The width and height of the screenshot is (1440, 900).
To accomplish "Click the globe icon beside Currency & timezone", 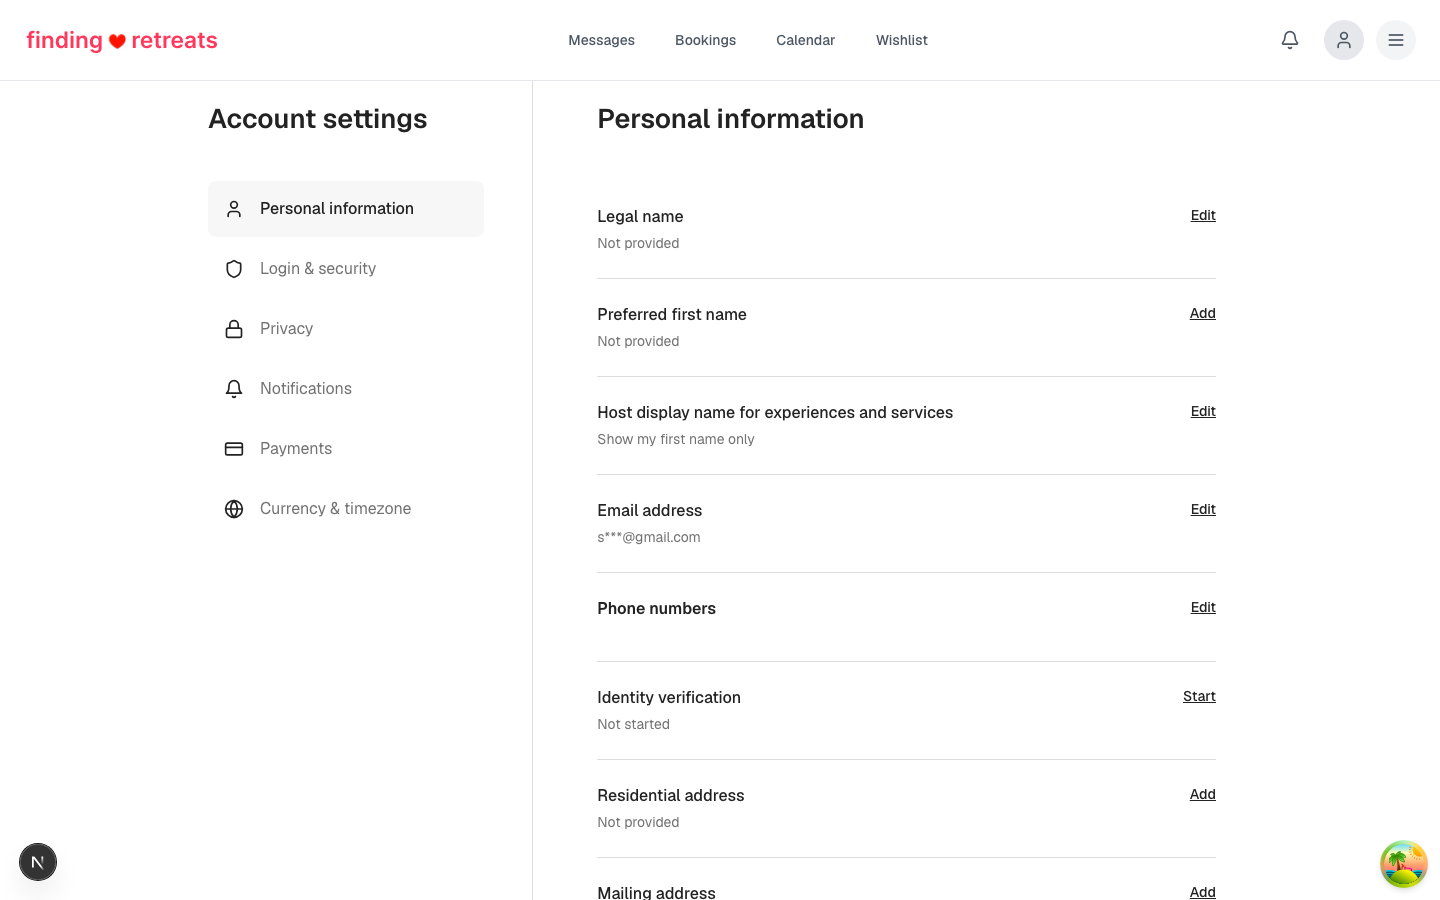I will tap(234, 509).
